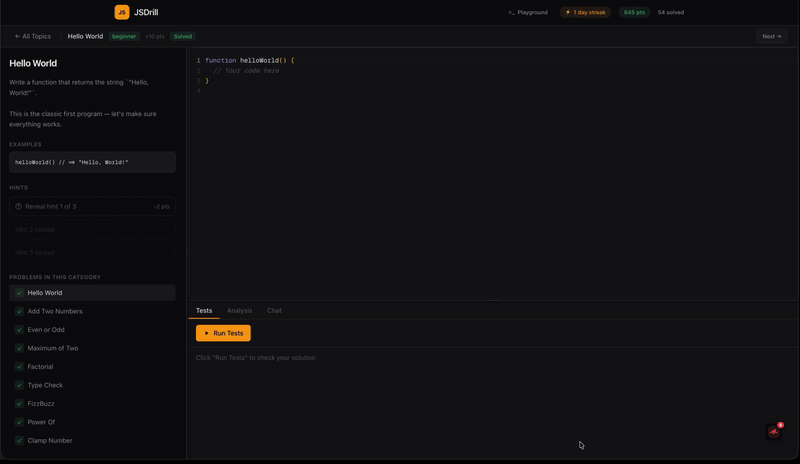This screenshot has width=800, height=464.
Task: Click the hint question-mark icon
Action: [x=18, y=207]
